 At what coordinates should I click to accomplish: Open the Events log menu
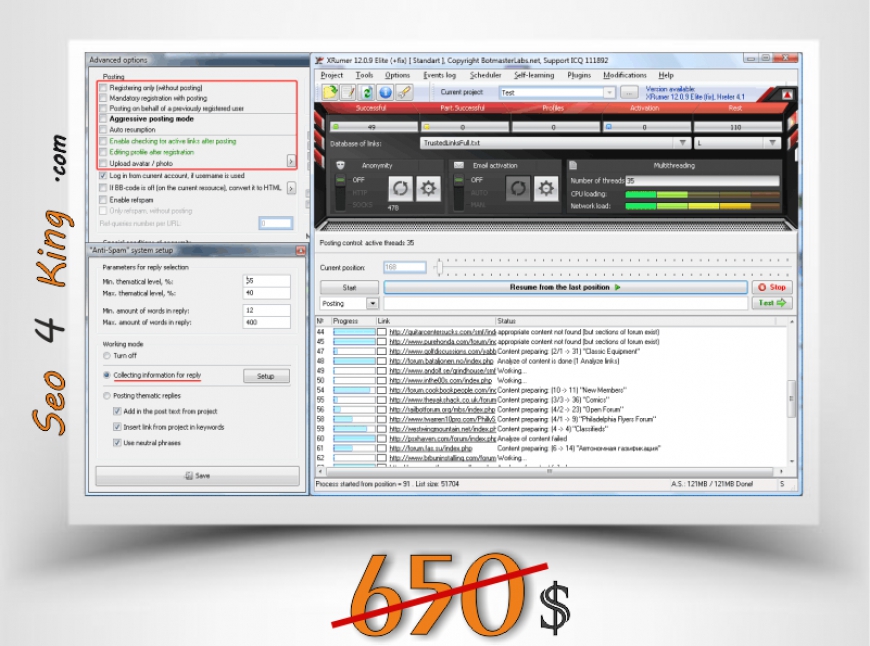[439, 75]
